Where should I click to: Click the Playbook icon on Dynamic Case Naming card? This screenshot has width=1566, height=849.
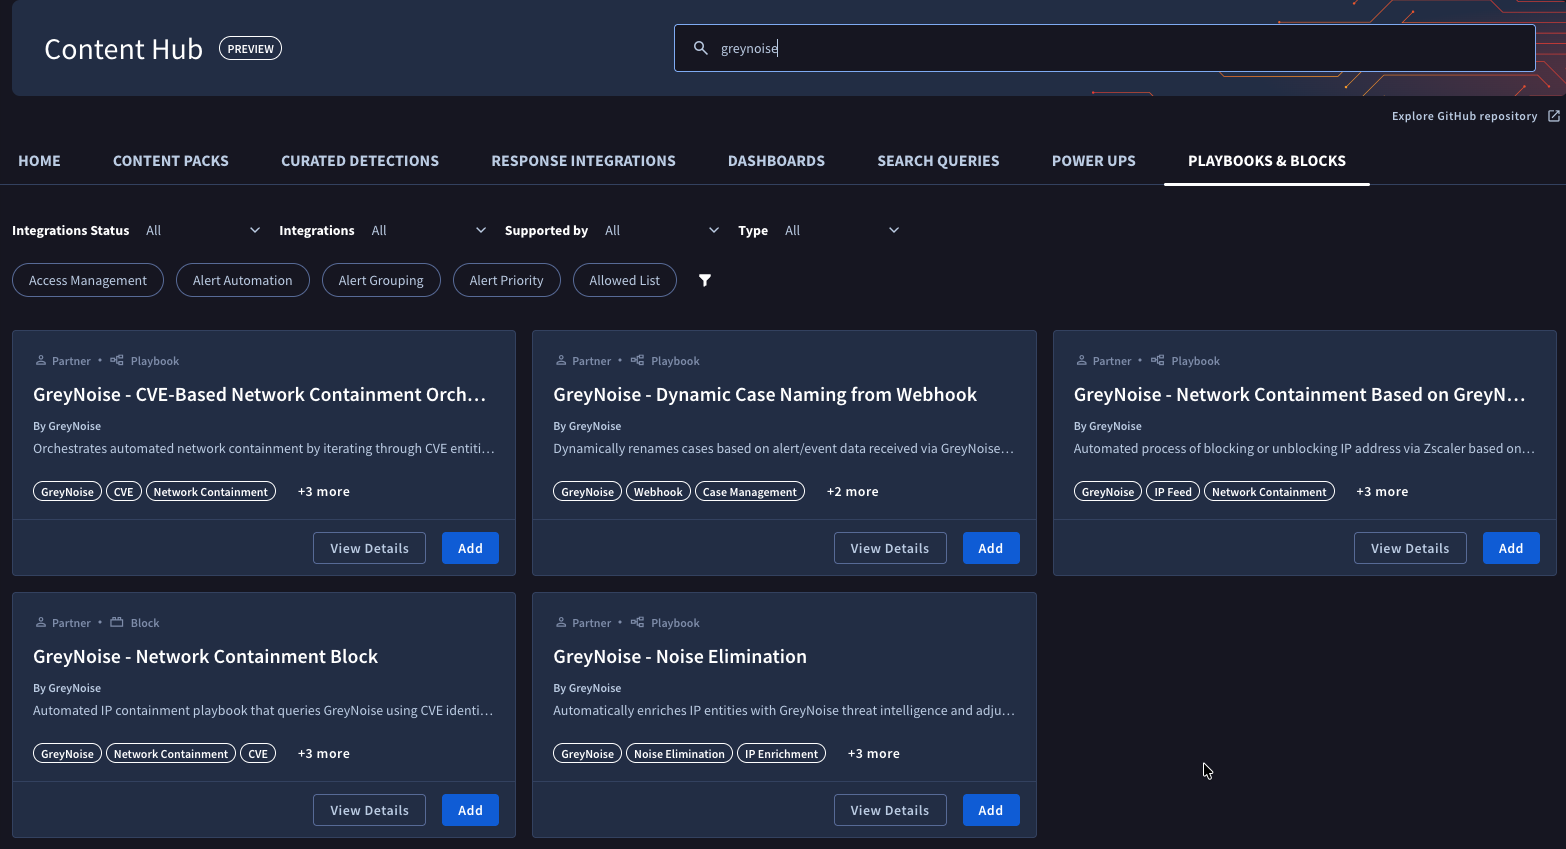coord(637,360)
